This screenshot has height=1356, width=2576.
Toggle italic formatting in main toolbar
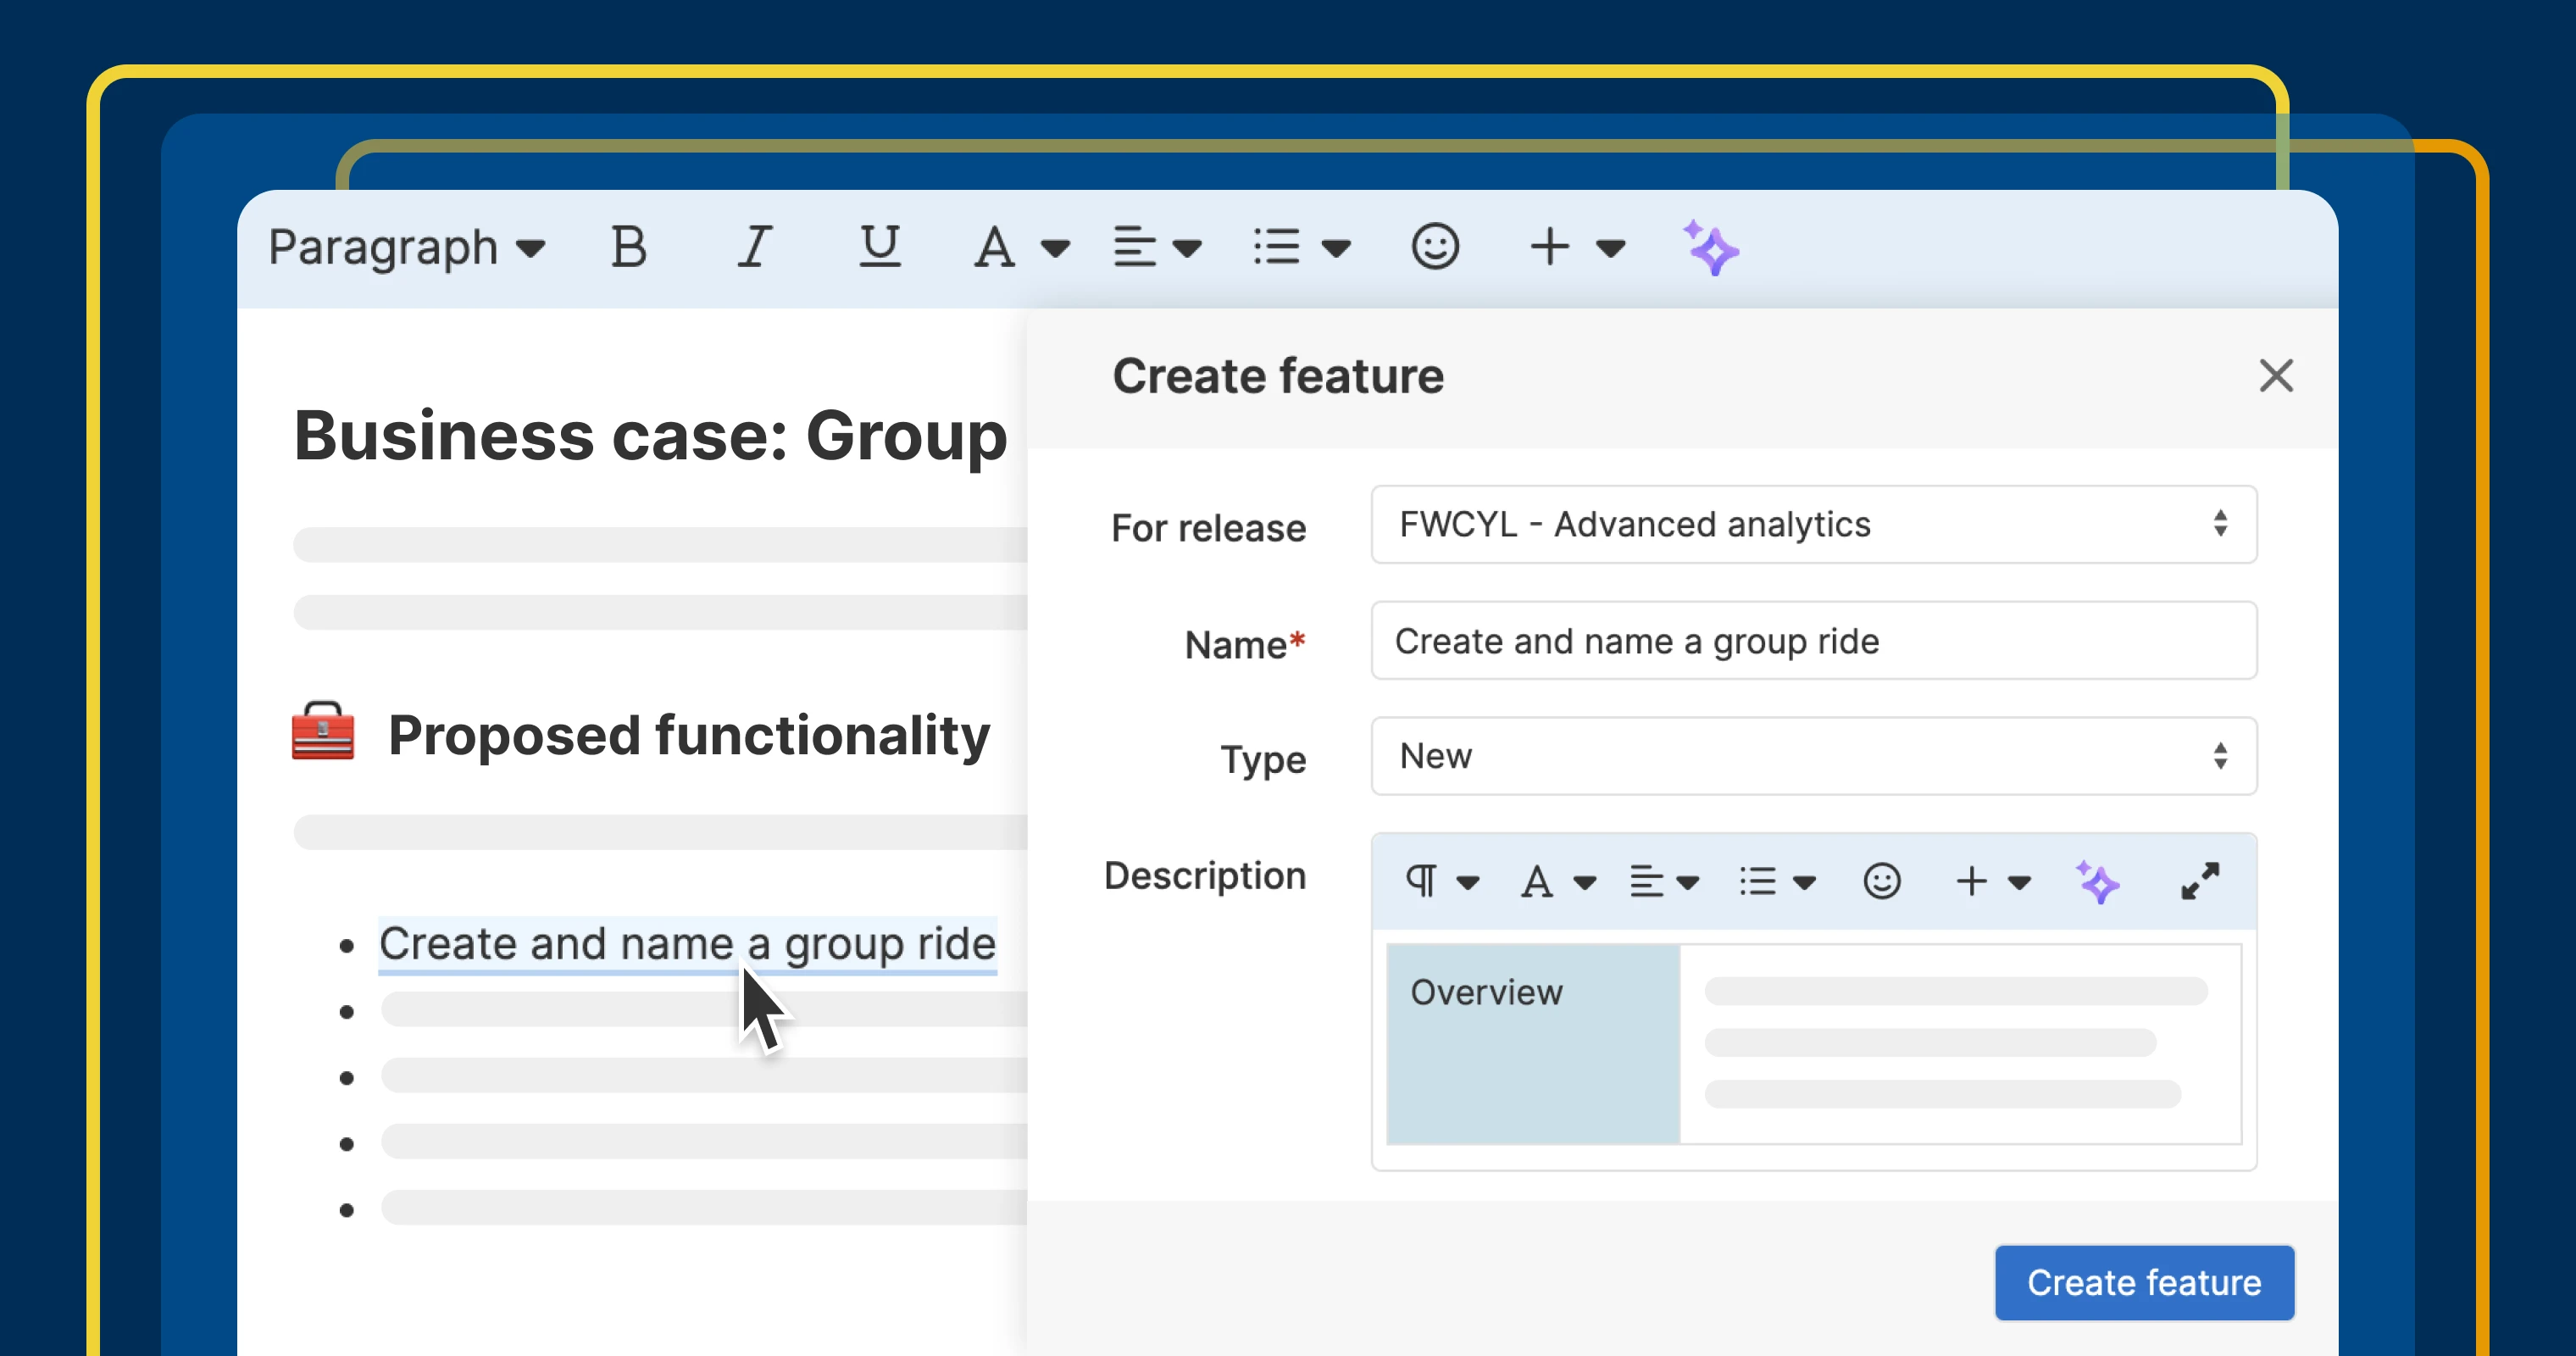754,247
